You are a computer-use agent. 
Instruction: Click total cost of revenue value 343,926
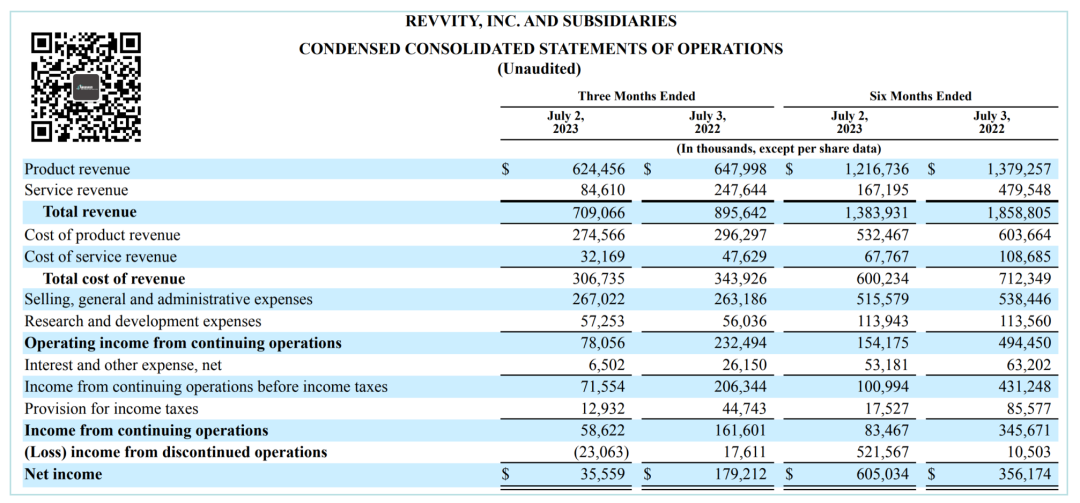(738, 279)
